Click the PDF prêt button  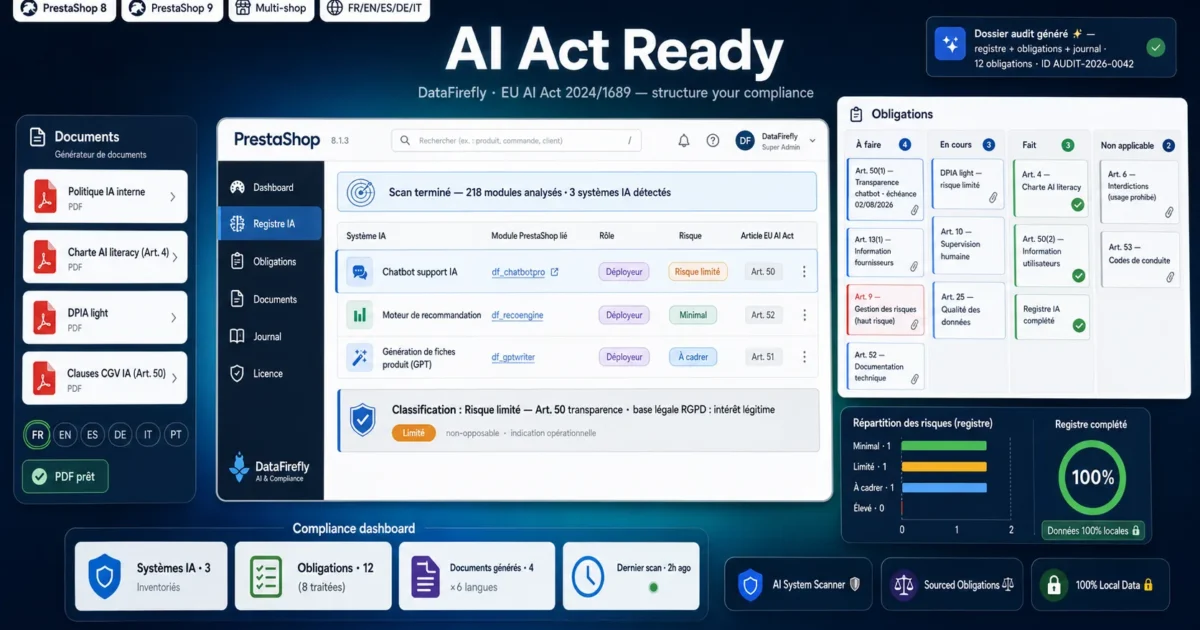point(65,476)
